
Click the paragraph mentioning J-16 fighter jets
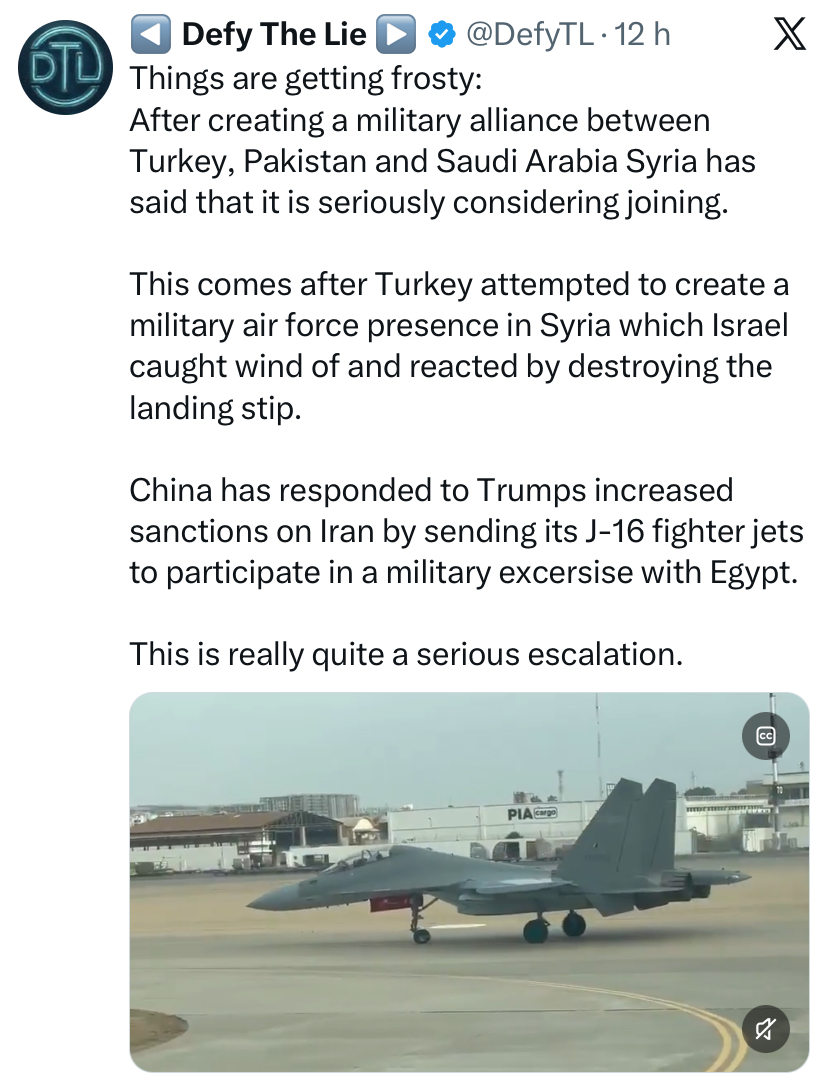(467, 531)
